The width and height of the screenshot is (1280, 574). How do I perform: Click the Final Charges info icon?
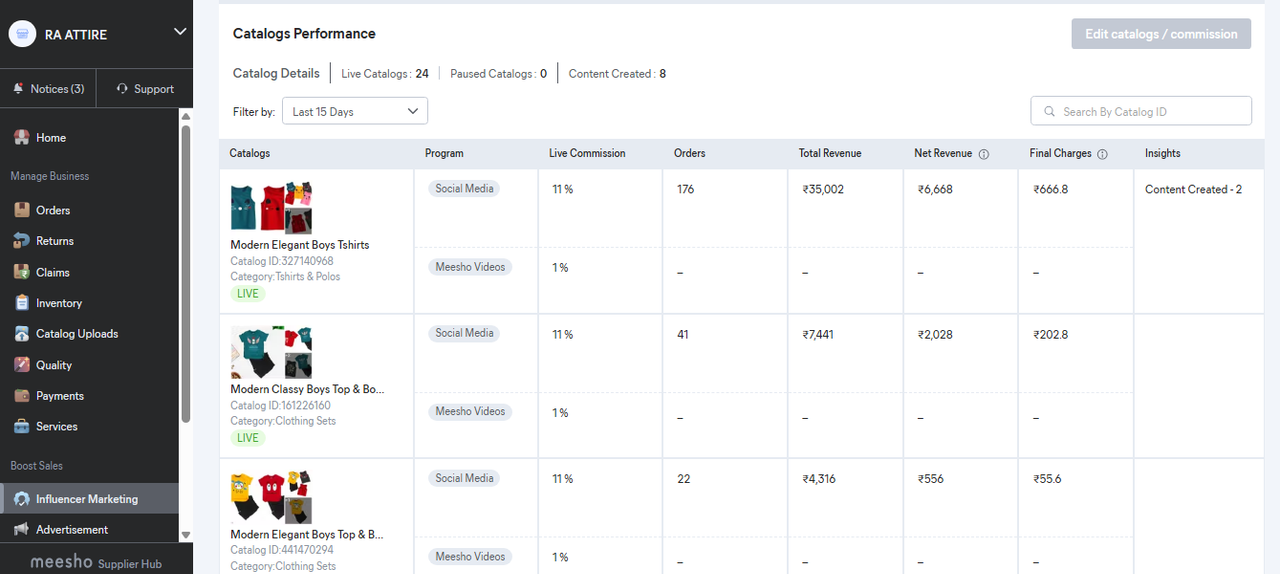click(1102, 154)
